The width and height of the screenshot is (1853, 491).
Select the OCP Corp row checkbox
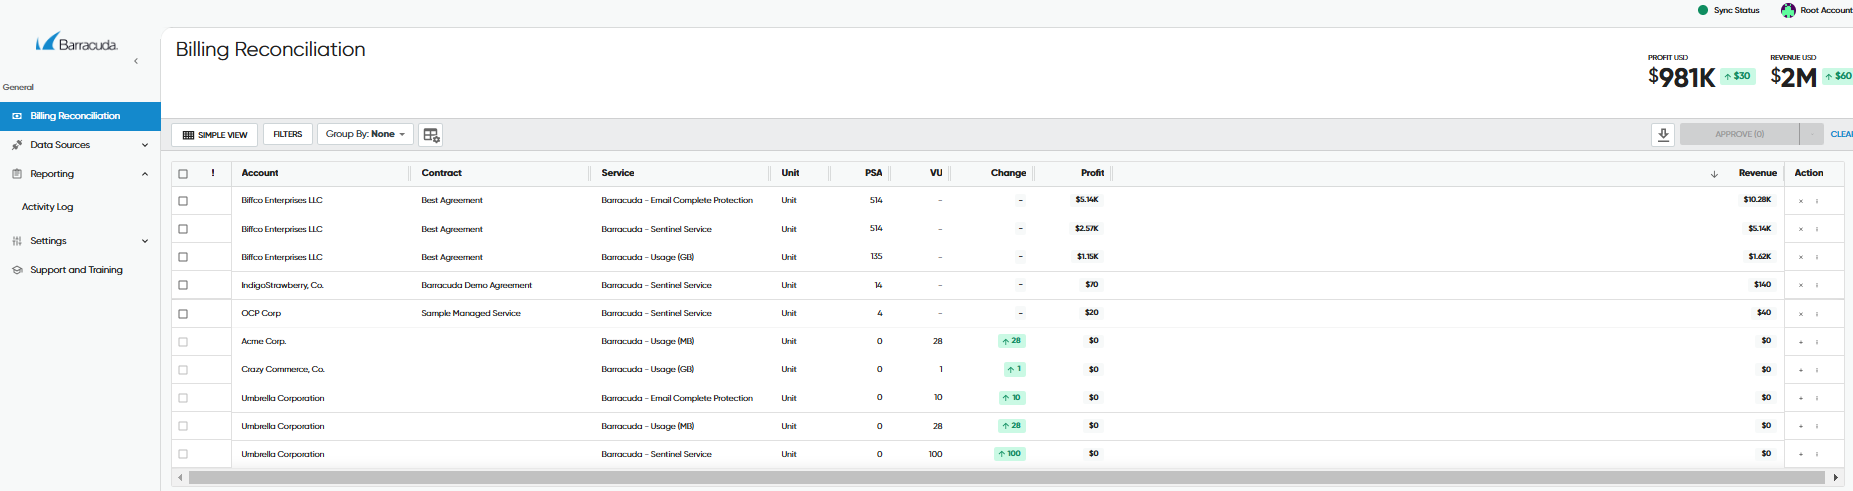(x=183, y=314)
